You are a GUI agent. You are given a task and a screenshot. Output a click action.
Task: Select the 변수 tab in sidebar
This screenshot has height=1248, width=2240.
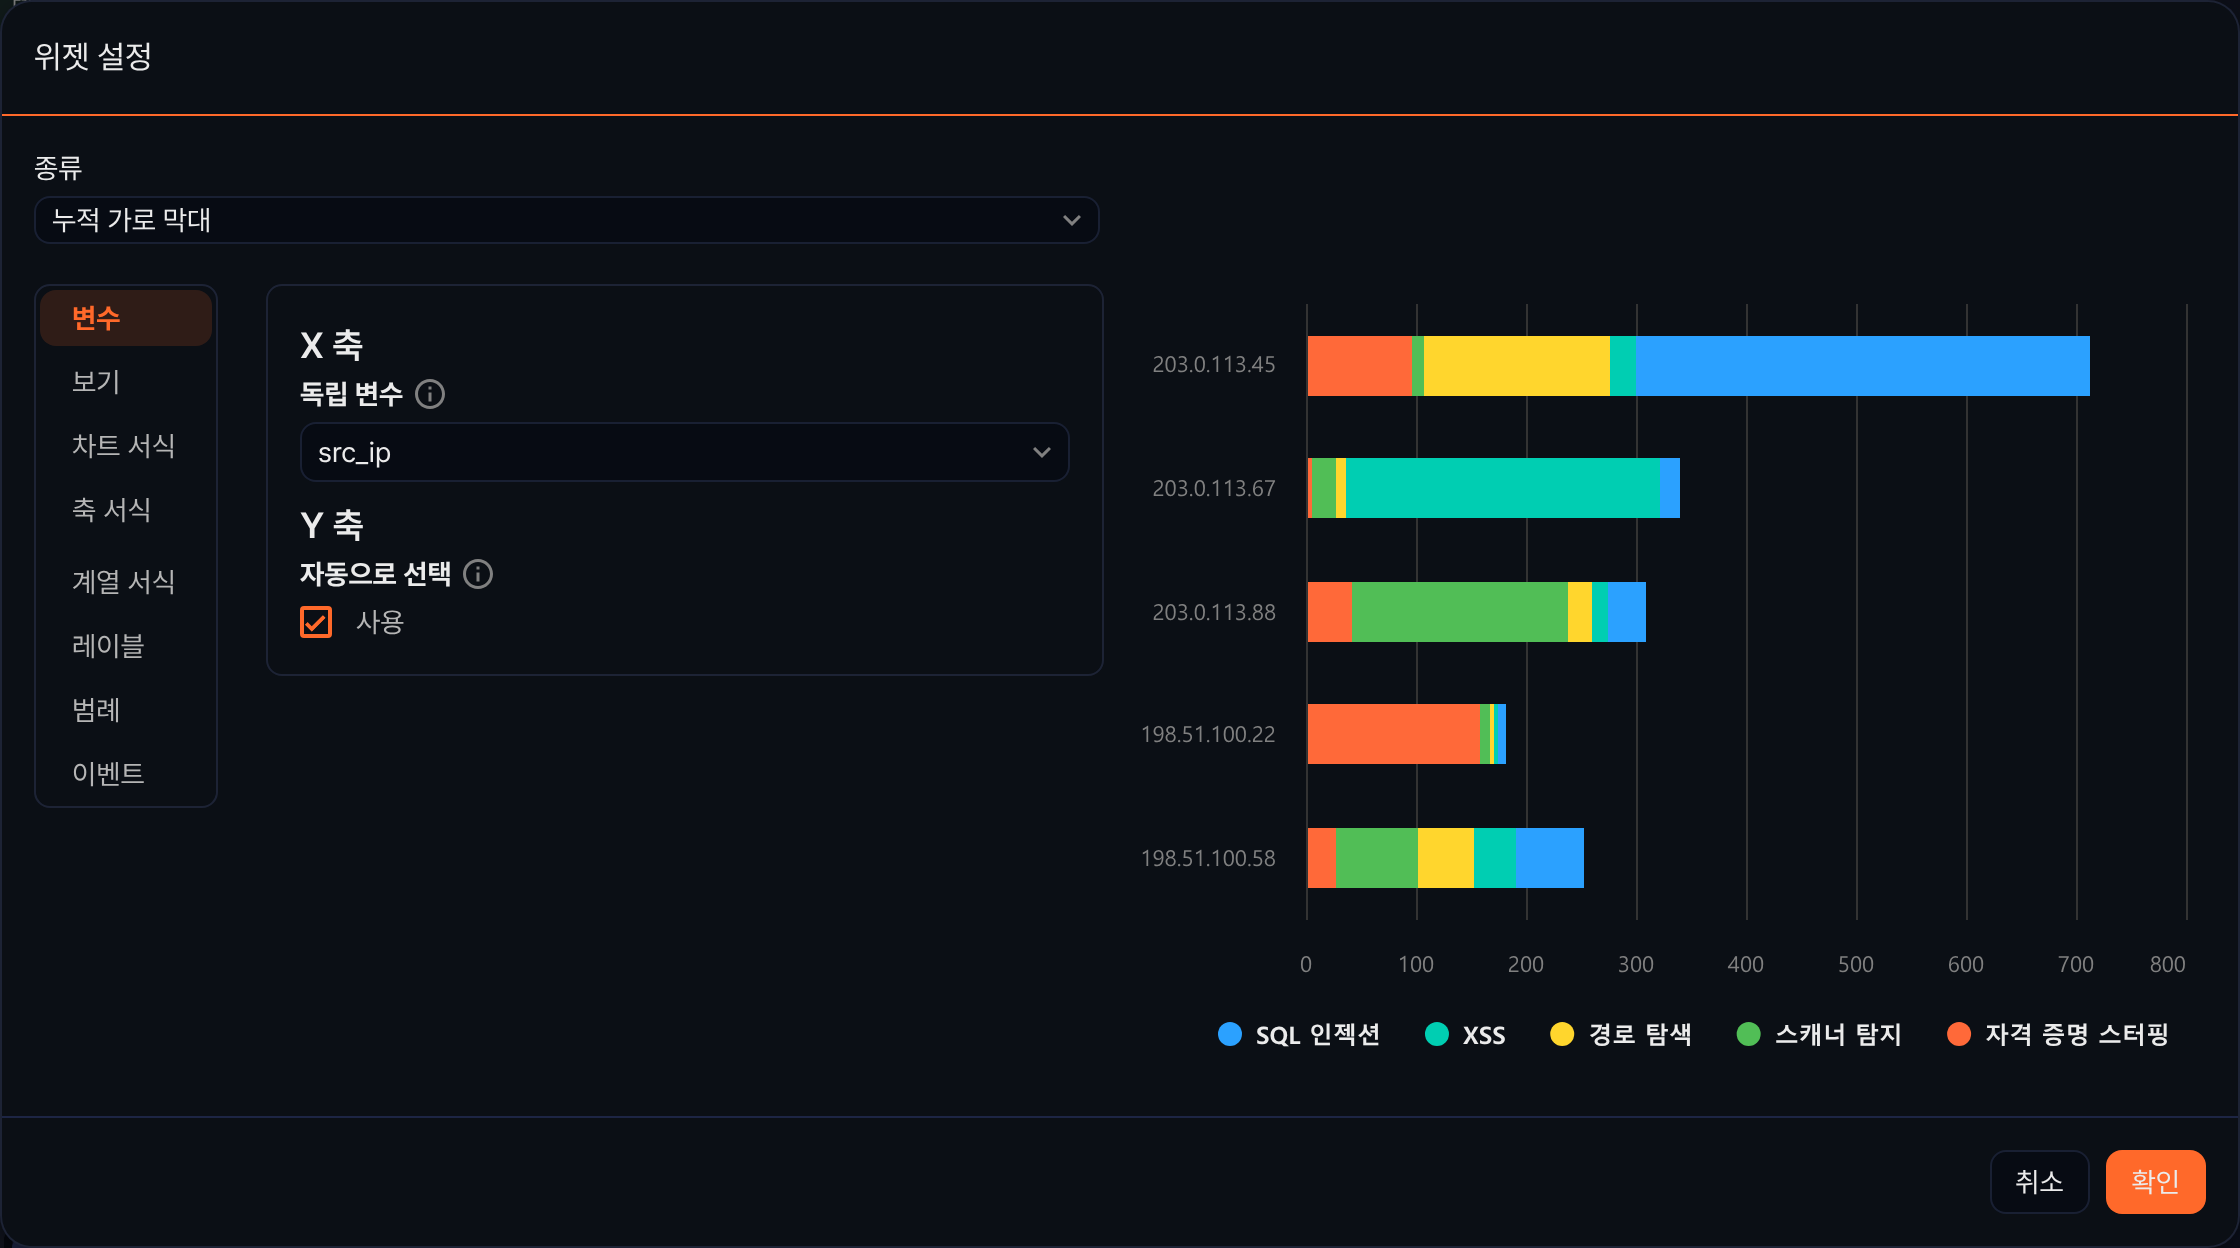click(126, 318)
